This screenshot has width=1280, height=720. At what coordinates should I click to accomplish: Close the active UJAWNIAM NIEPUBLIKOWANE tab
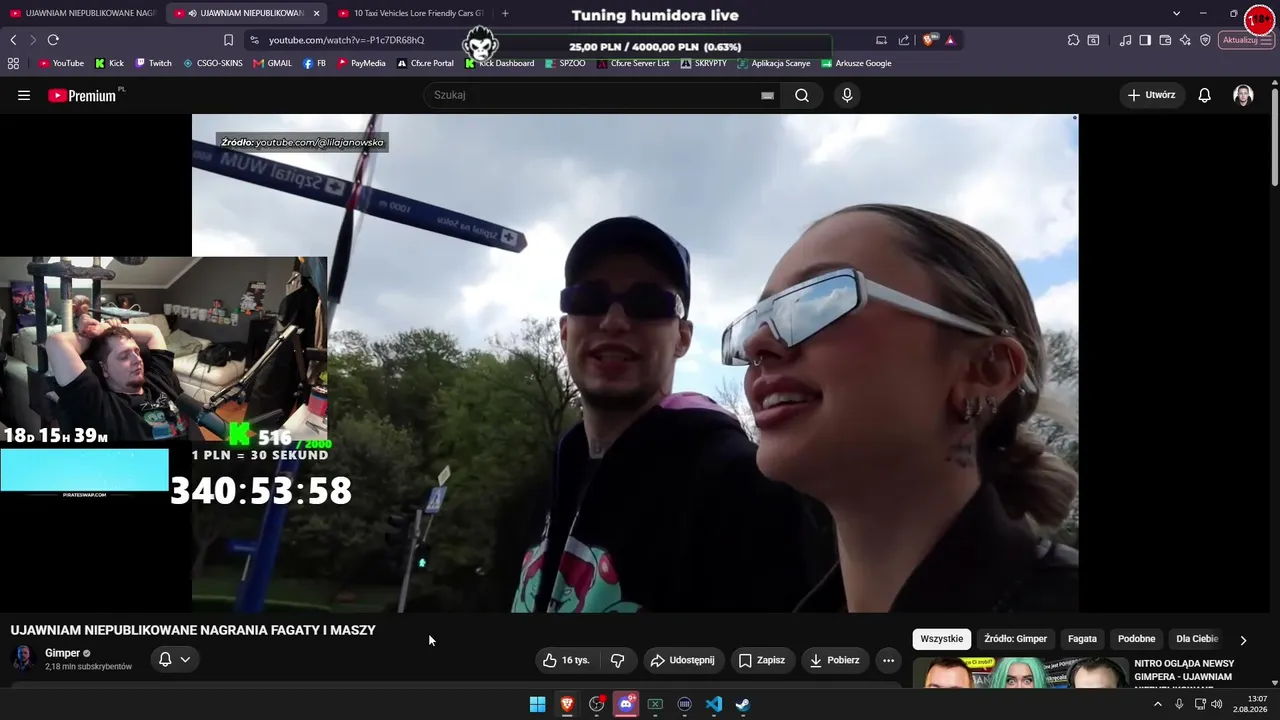click(x=316, y=13)
